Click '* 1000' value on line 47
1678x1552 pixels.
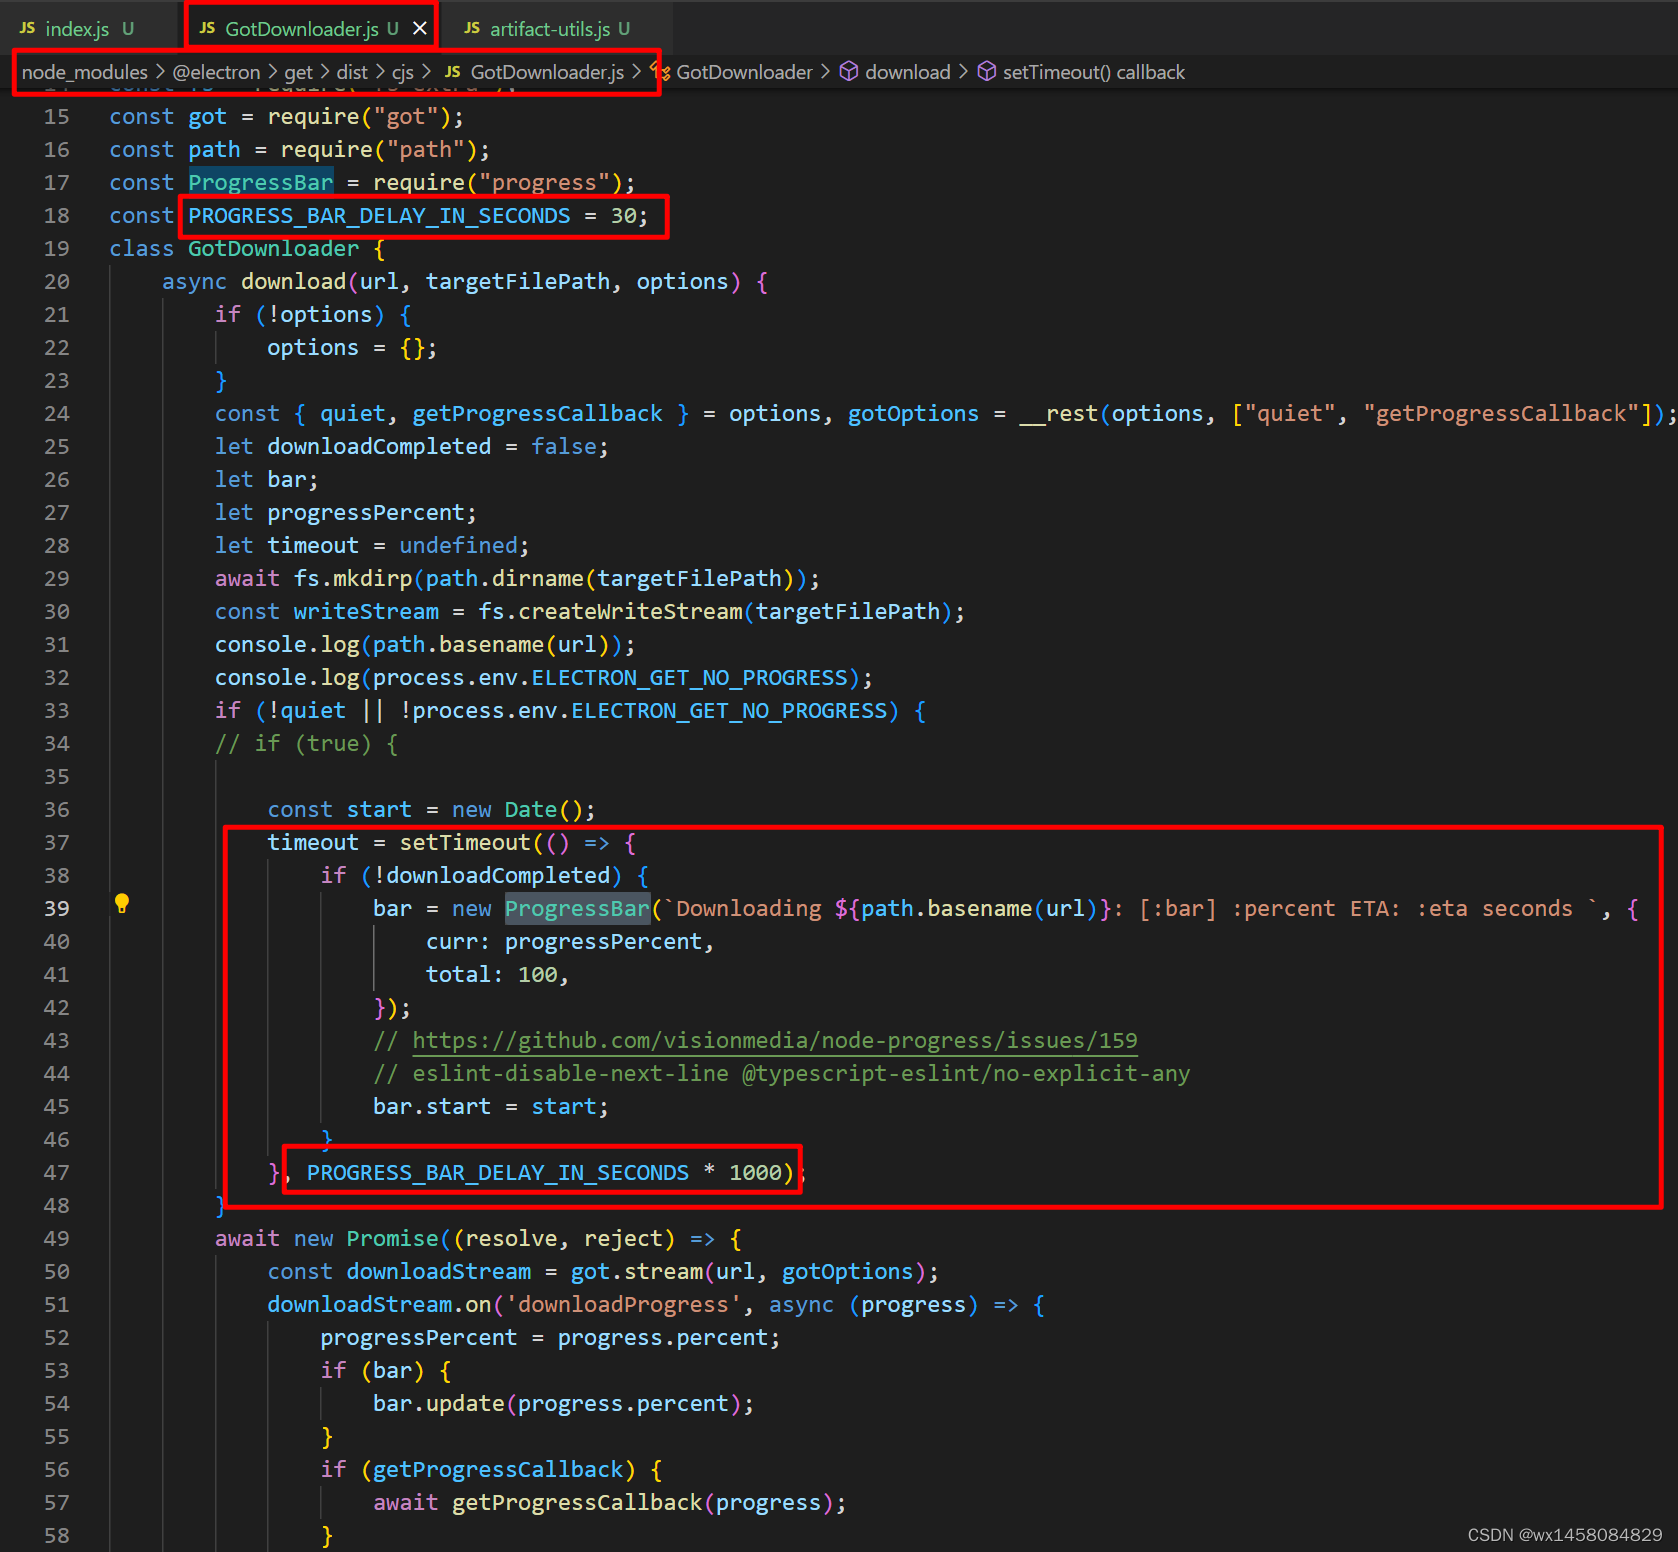pos(742,1173)
